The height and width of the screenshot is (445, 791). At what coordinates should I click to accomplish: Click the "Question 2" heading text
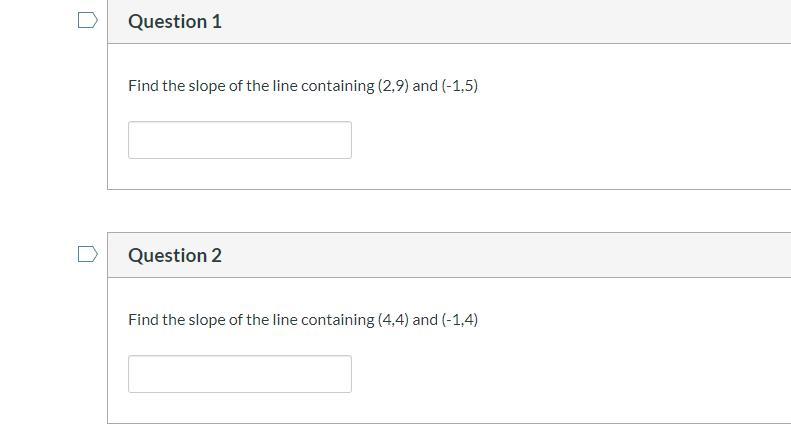click(175, 255)
